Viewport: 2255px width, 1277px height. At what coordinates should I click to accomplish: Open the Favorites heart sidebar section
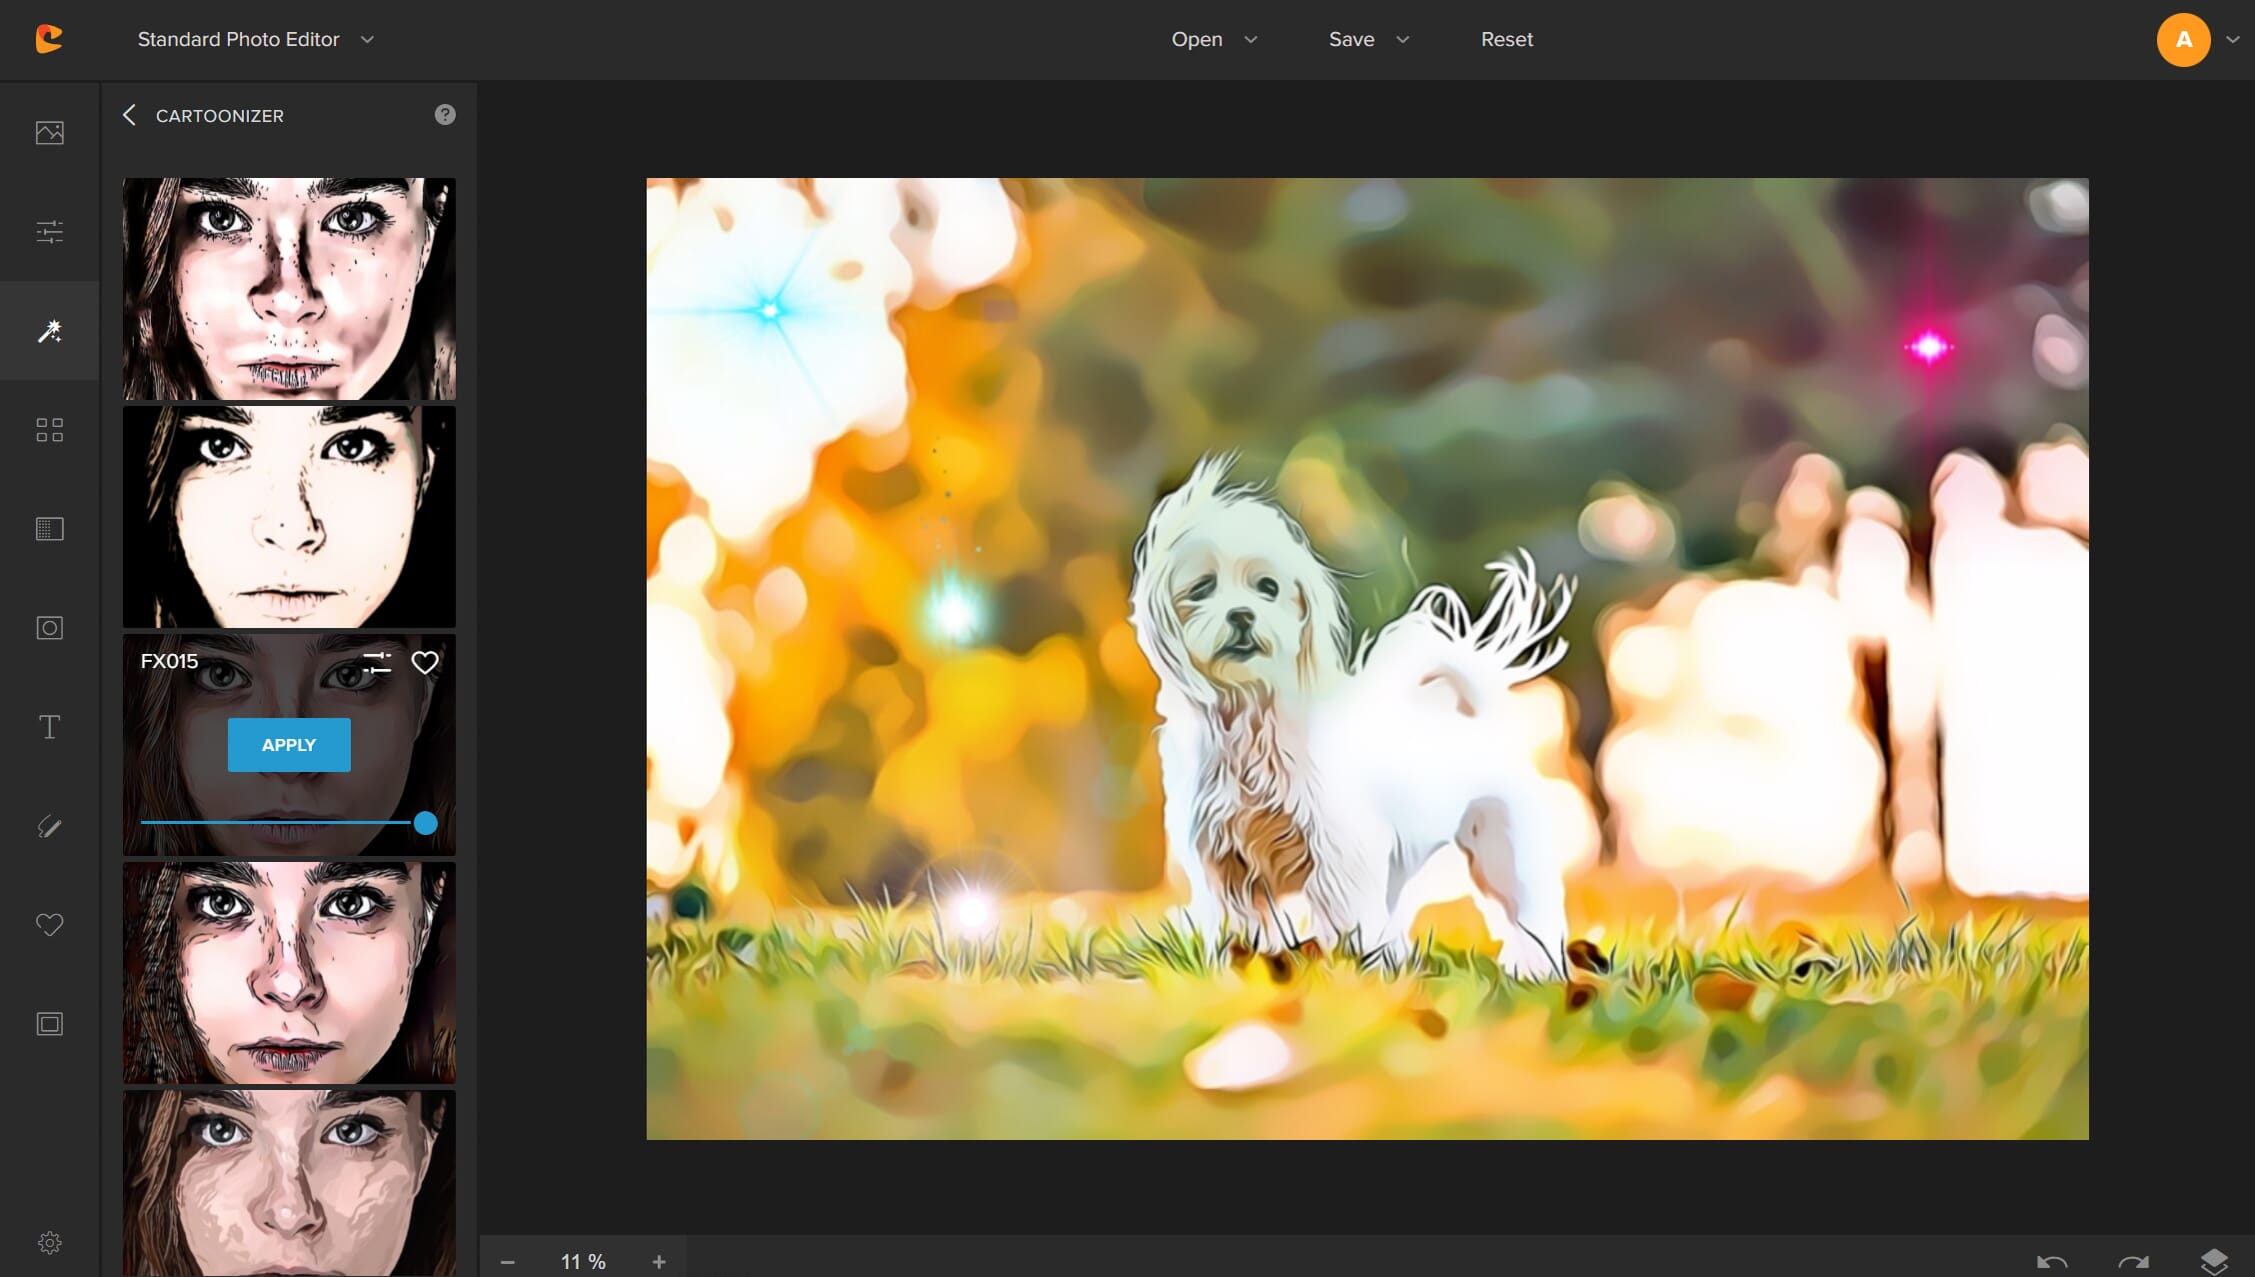tap(49, 925)
